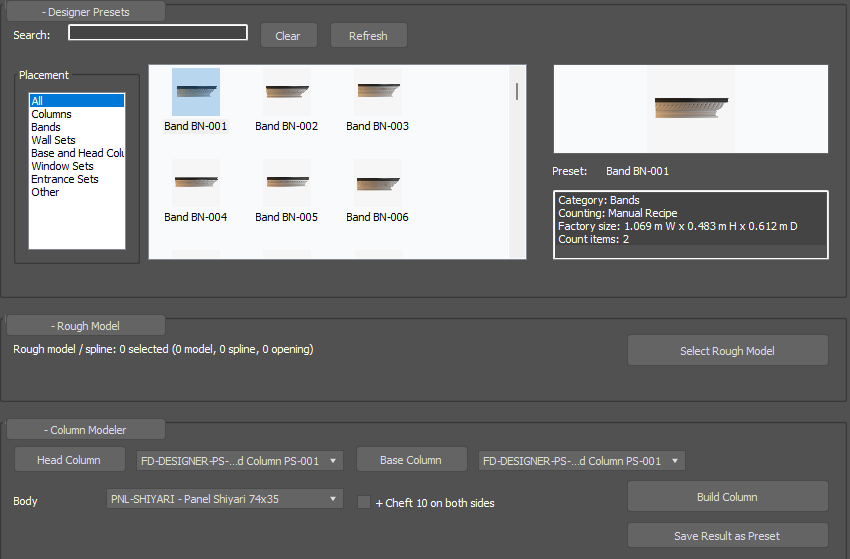850x559 pixels.
Task: Collapse the Column Modeler rollout
Action: [86, 430]
